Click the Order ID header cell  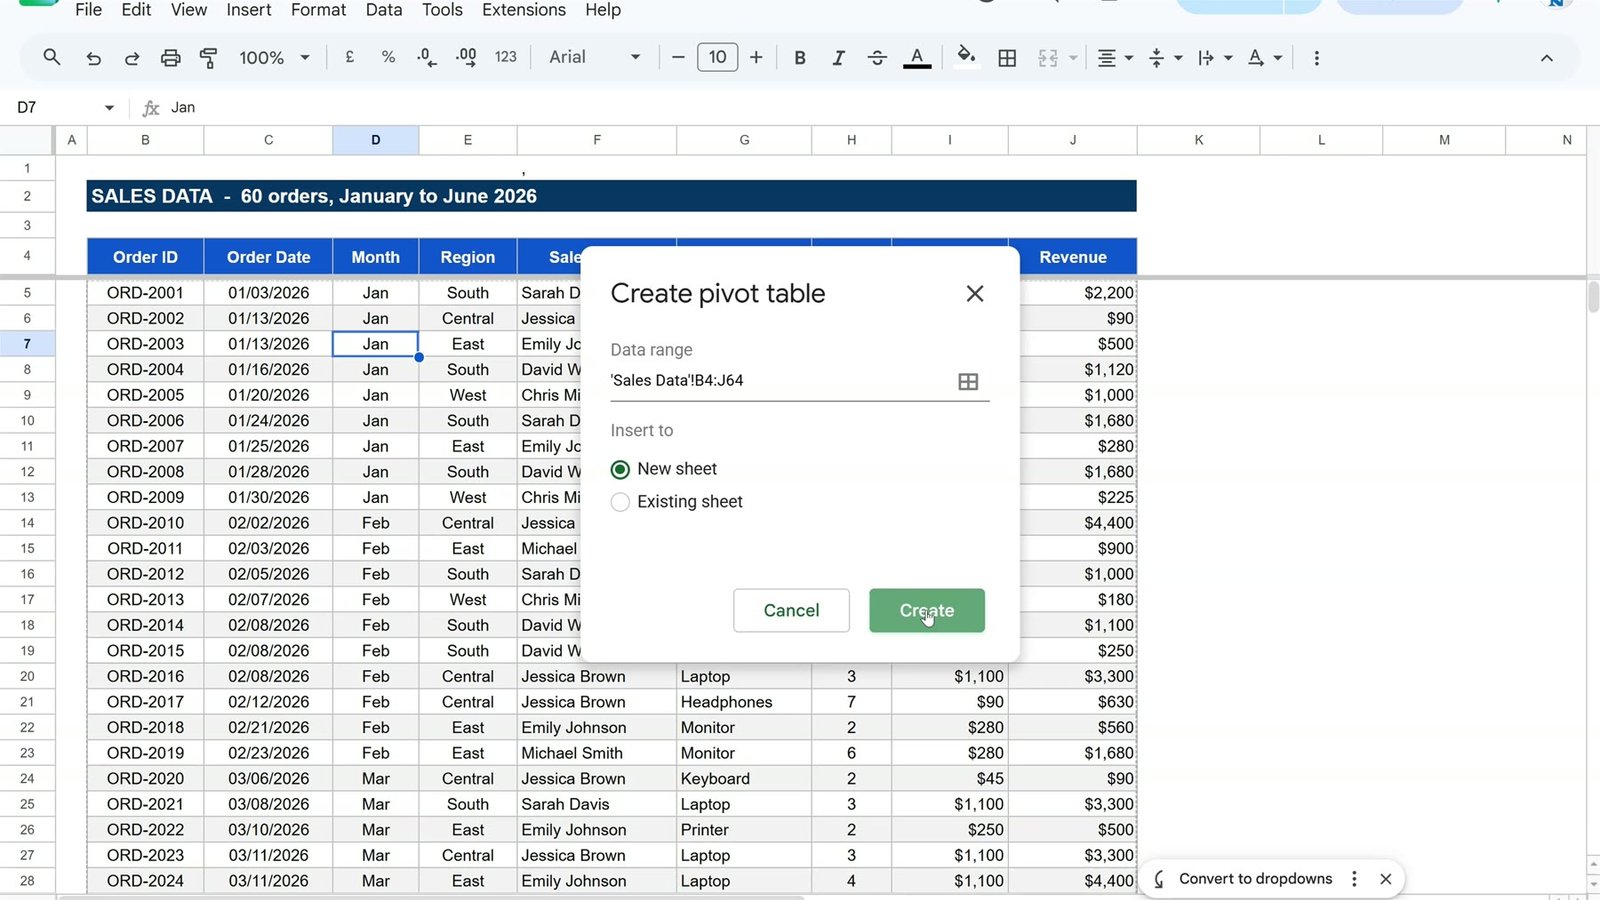pyautogui.click(x=145, y=257)
